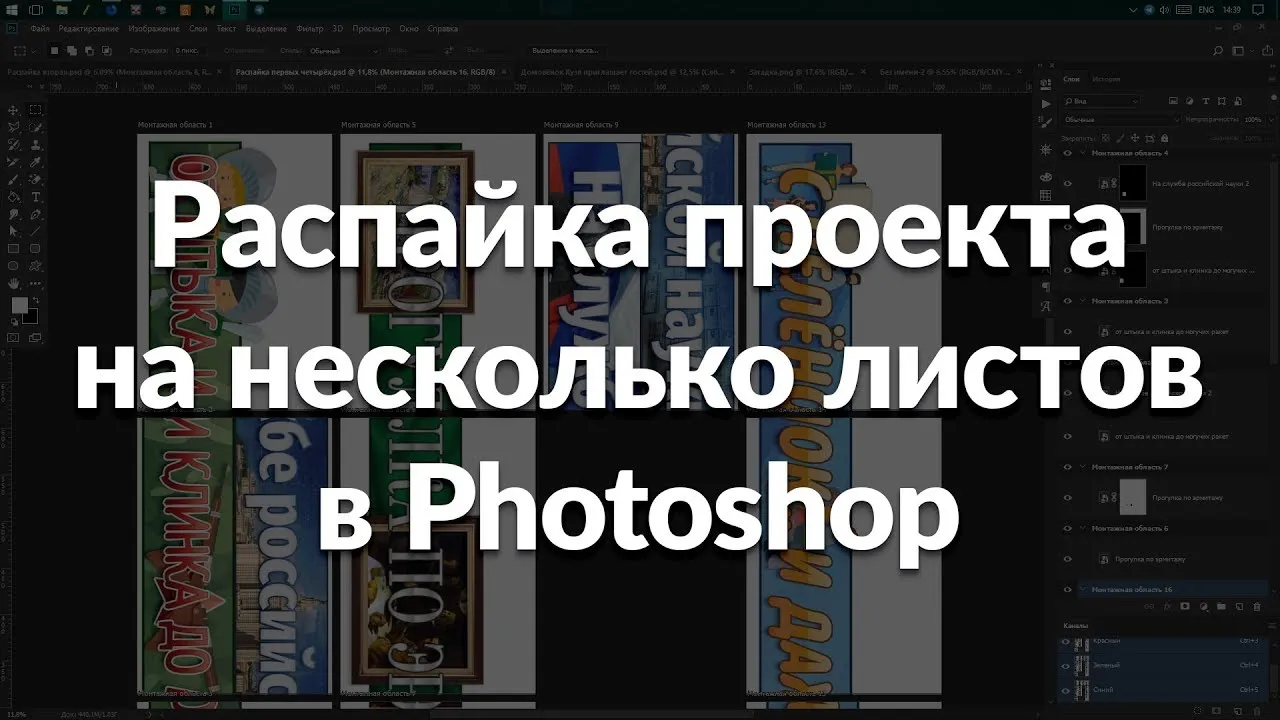The height and width of the screenshot is (720, 1280).
Task: Click the Create new layer icon
Action: point(1239,606)
